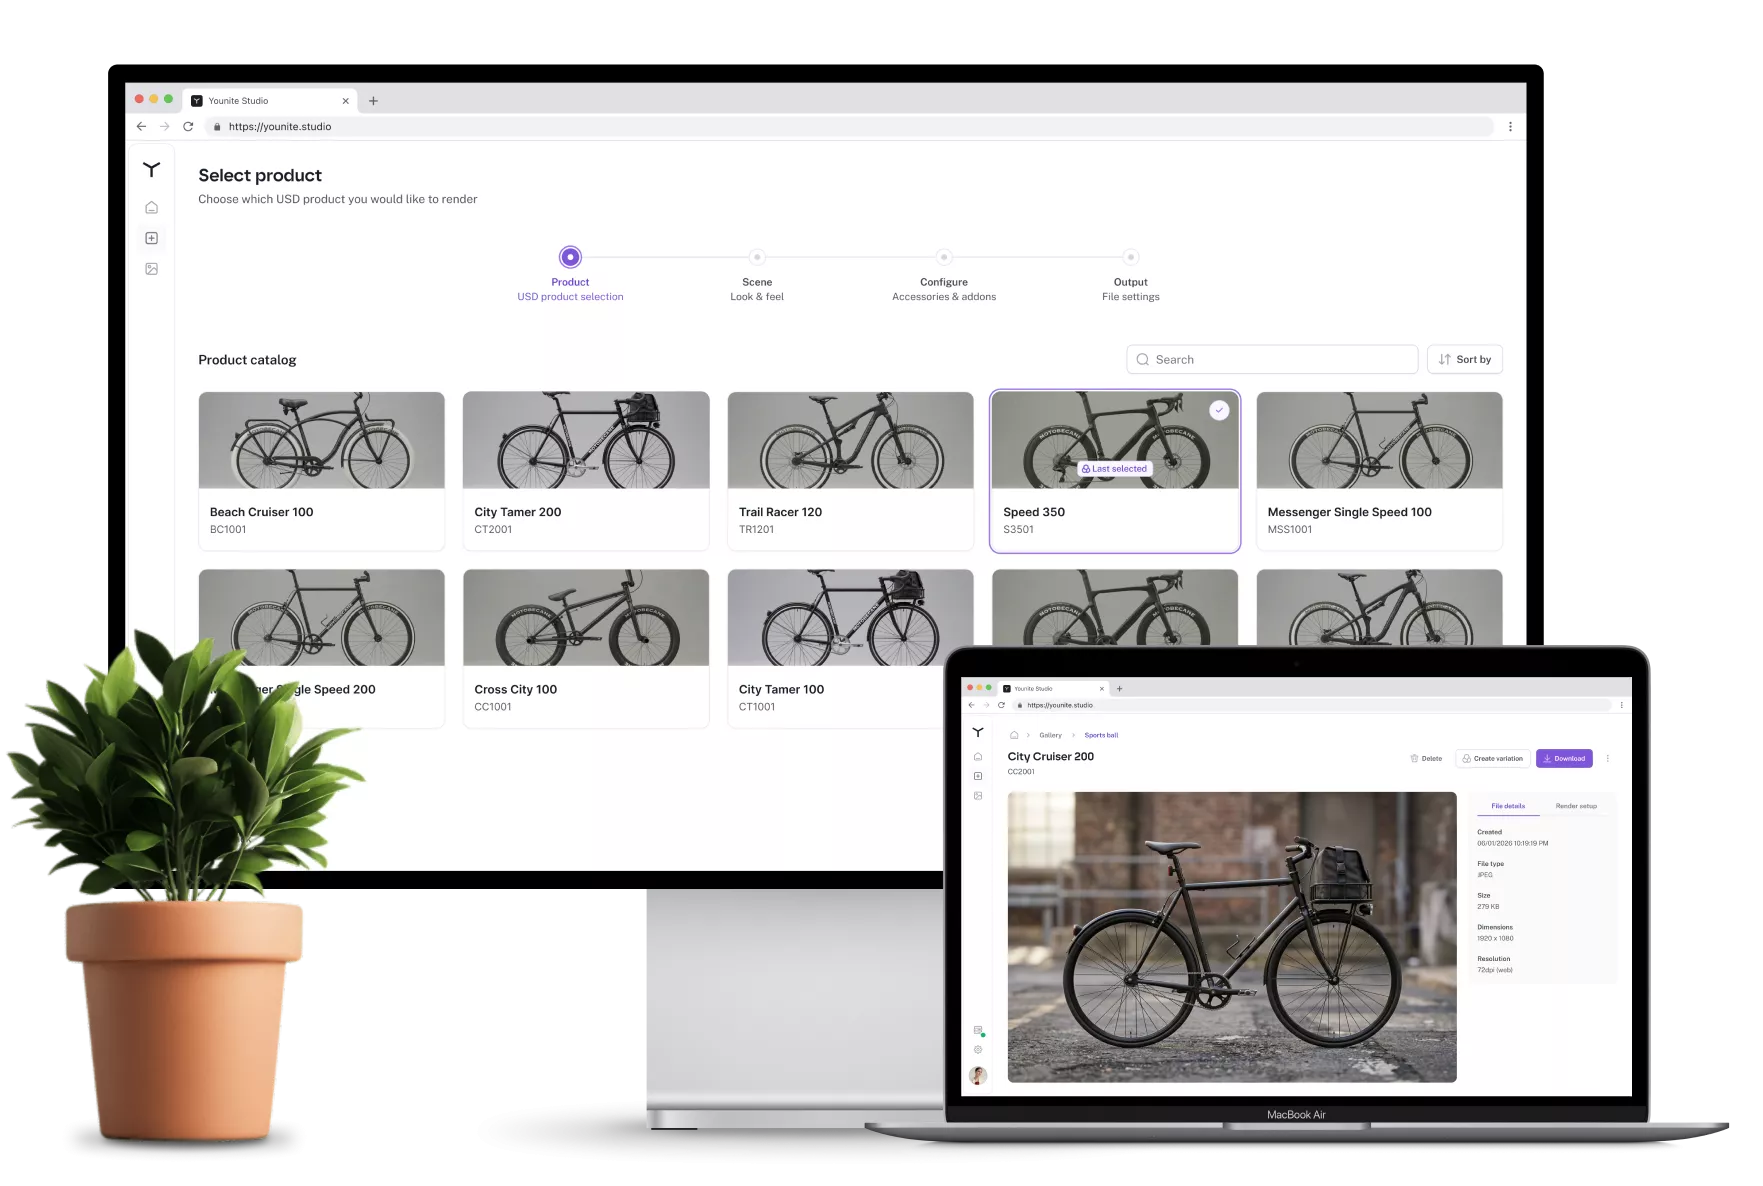
Task: Click the purple Download button
Action: (1564, 759)
